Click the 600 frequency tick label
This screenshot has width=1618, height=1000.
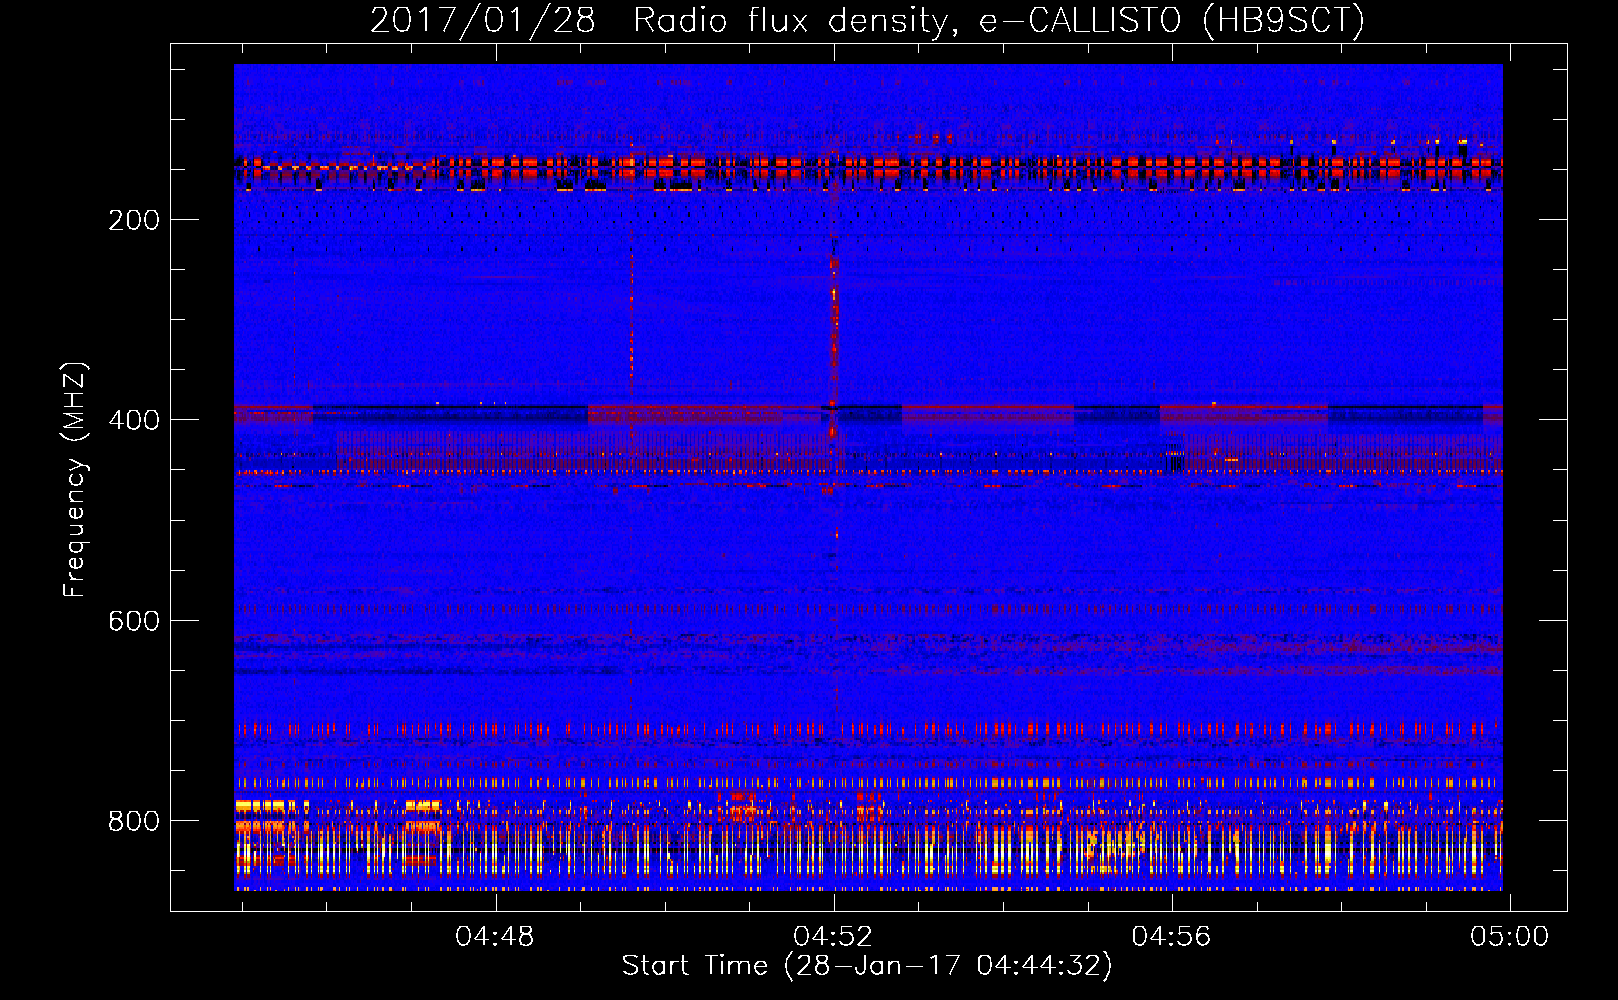click(134, 621)
